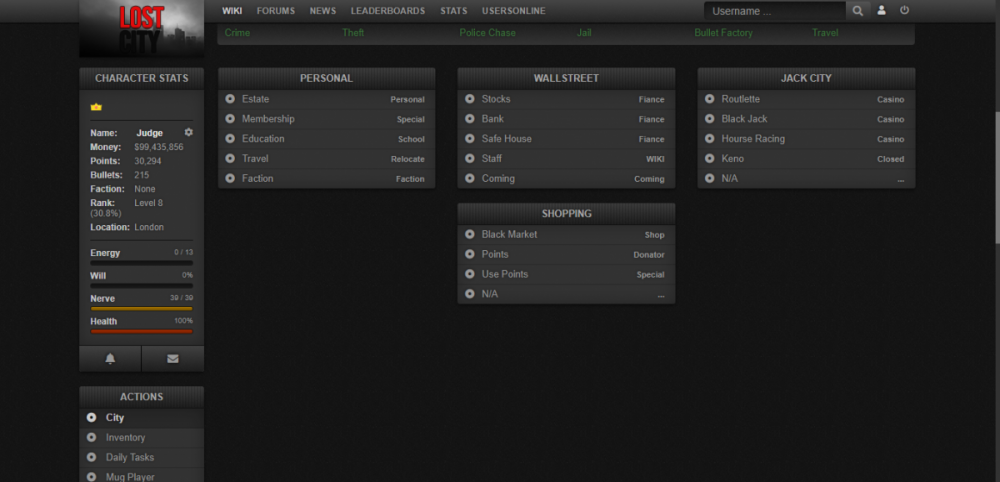Screen dimensions: 1000x482
Task: Open the Bullet Factory link
Action: pos(723,33)
